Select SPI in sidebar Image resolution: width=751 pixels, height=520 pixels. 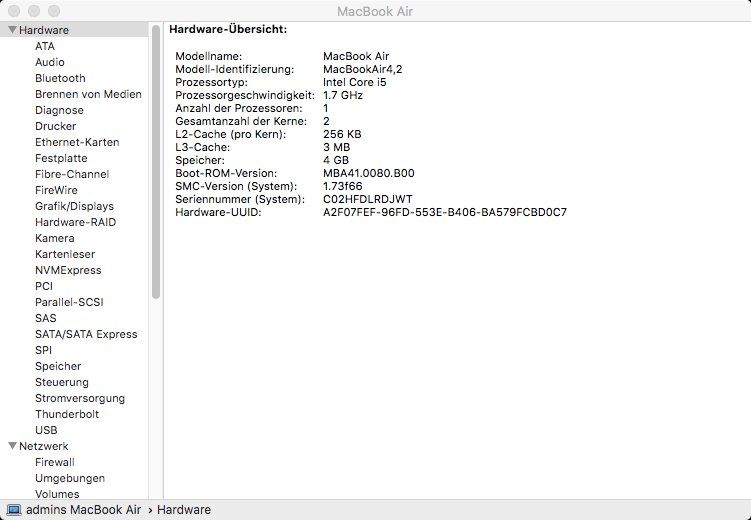[x=43, y=350]
